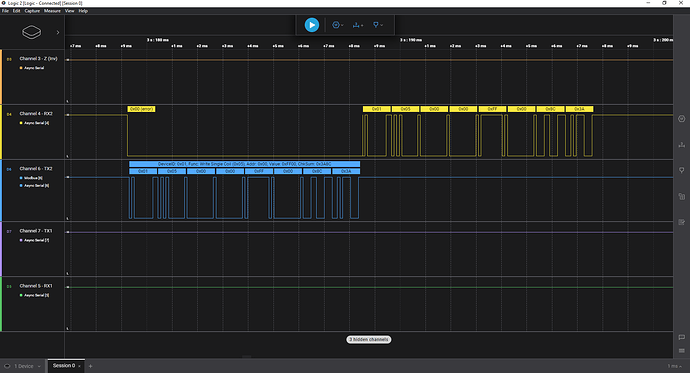Start capture with the blue play button
Screen dimensions: 690x373
pos(312,25)
